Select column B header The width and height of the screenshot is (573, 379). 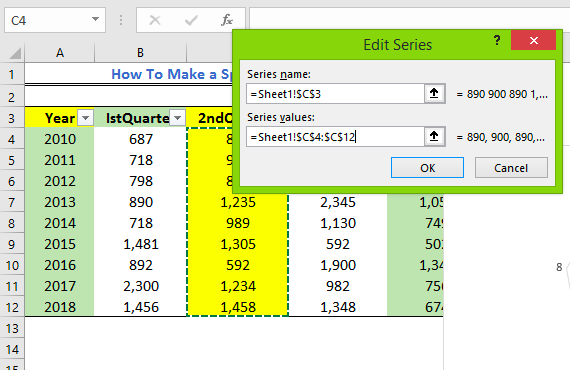[140, 53]
